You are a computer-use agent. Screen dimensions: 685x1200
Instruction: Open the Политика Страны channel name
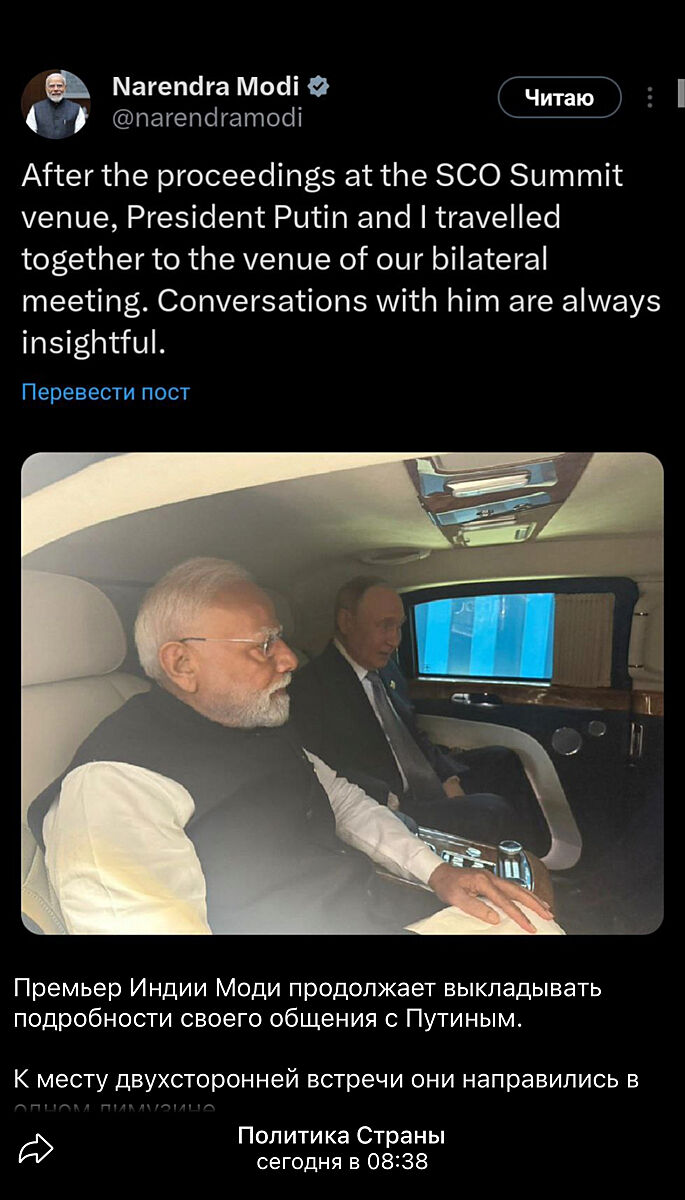coord(341,1136)
